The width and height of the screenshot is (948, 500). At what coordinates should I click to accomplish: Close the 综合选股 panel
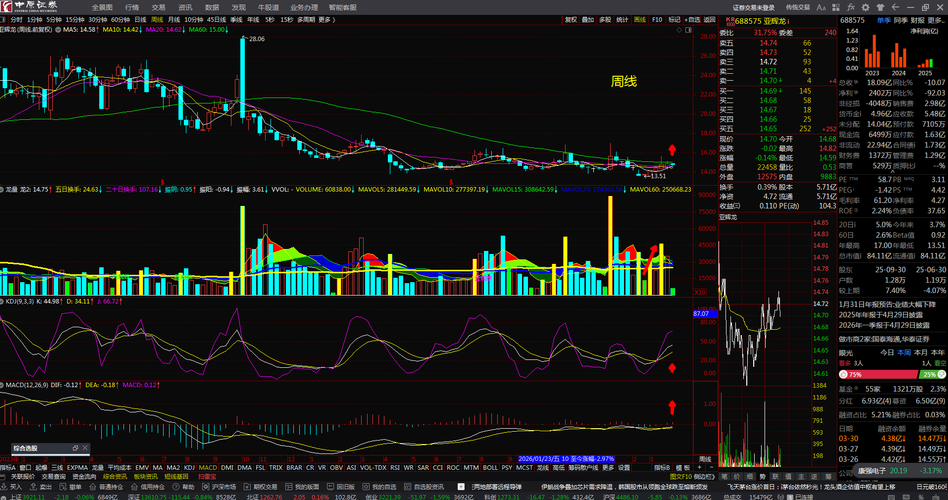[85, 448]
